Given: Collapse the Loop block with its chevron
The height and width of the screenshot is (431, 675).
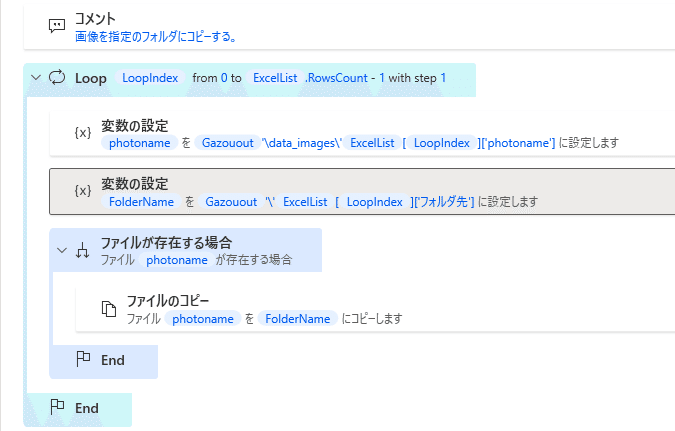Looking at the screenshot, I should [36, 78].
